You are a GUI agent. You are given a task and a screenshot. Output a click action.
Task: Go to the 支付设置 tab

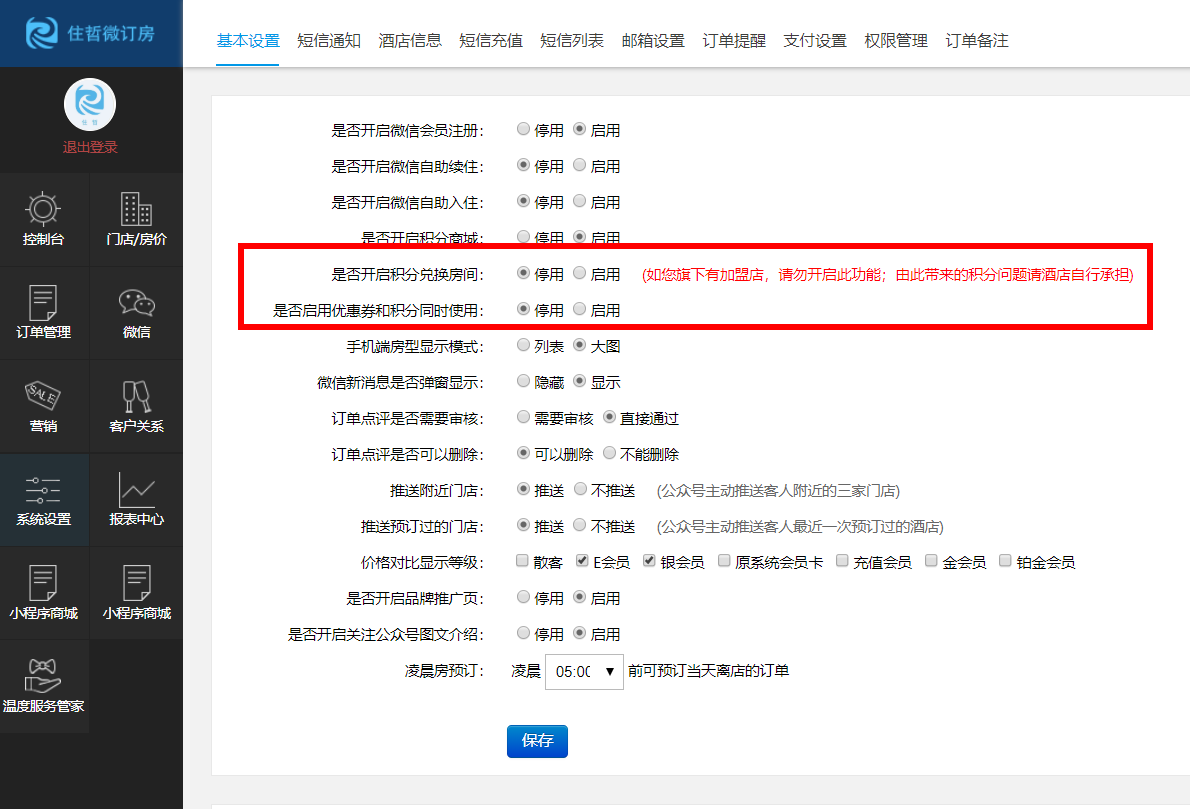pyautogui.click(x=814, y=41)
